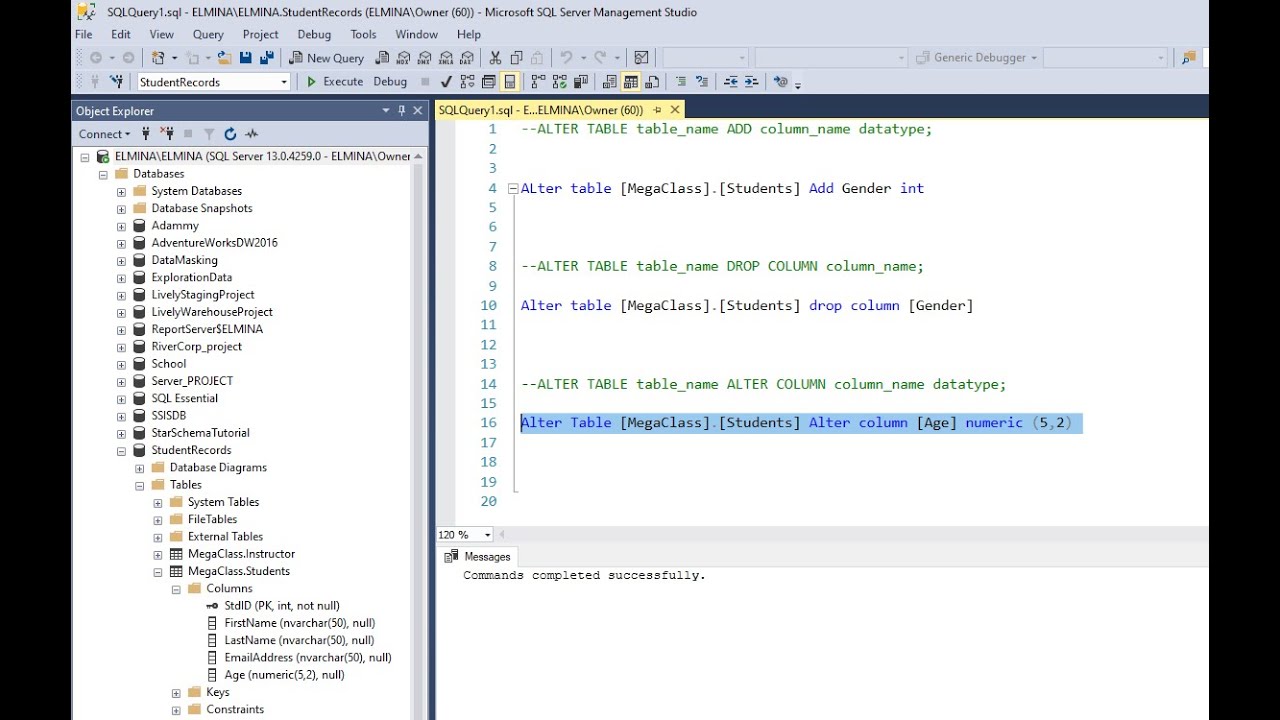Collapse the MegaClass.Students table node
This screenshot has height=720, width=1280.
(x=158, y=571)
